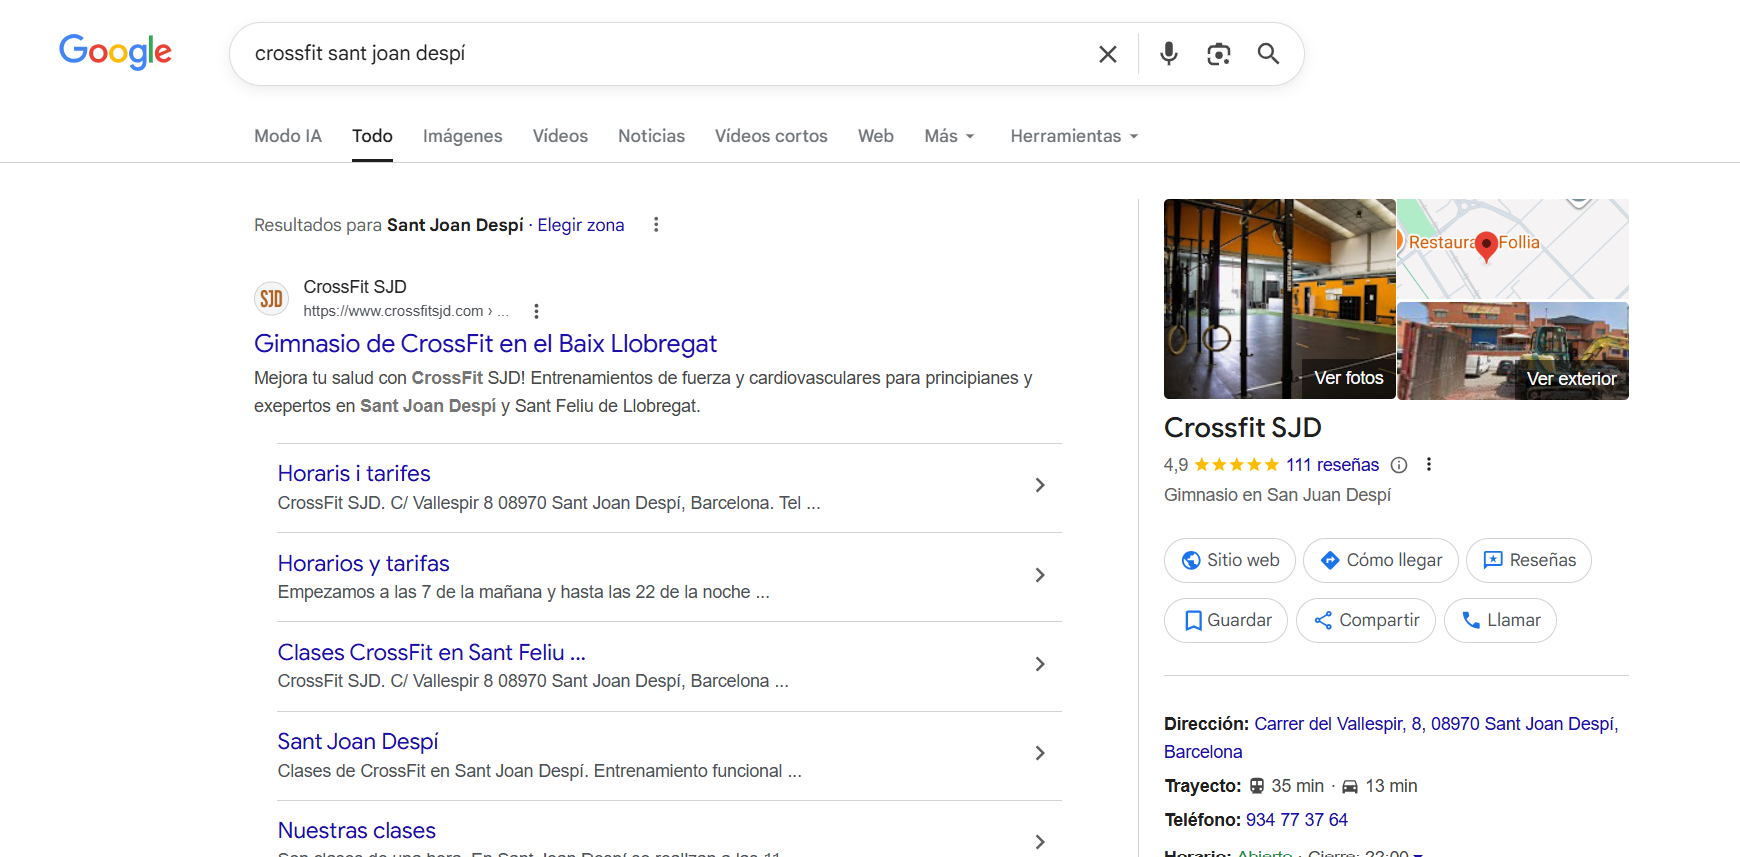Click the CrossFit SJD site name
This screenshot has width=1740, height=857.
pyautogui.click(x=355, y=287)
